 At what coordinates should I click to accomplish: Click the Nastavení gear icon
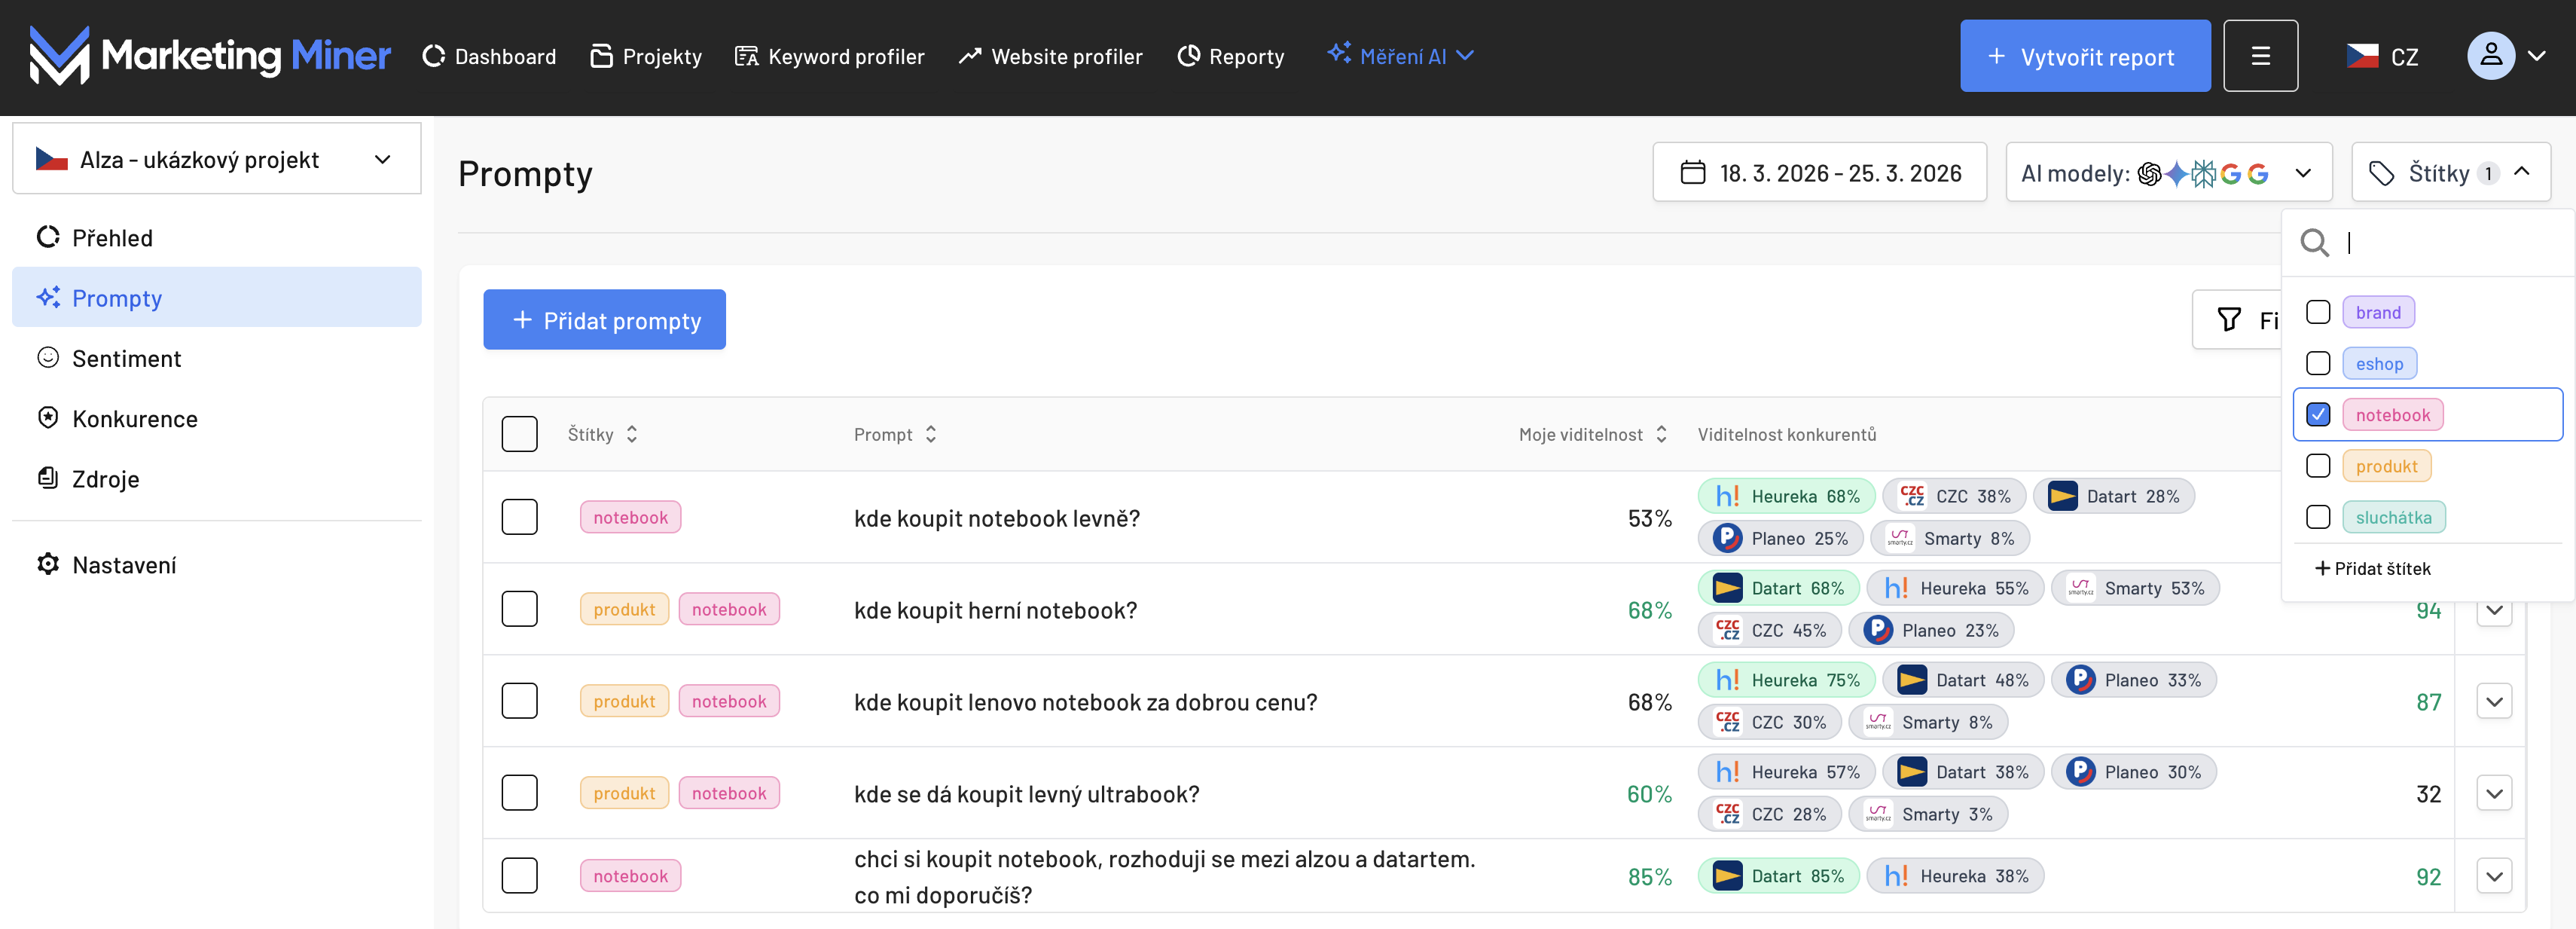[x=48, y=564]
